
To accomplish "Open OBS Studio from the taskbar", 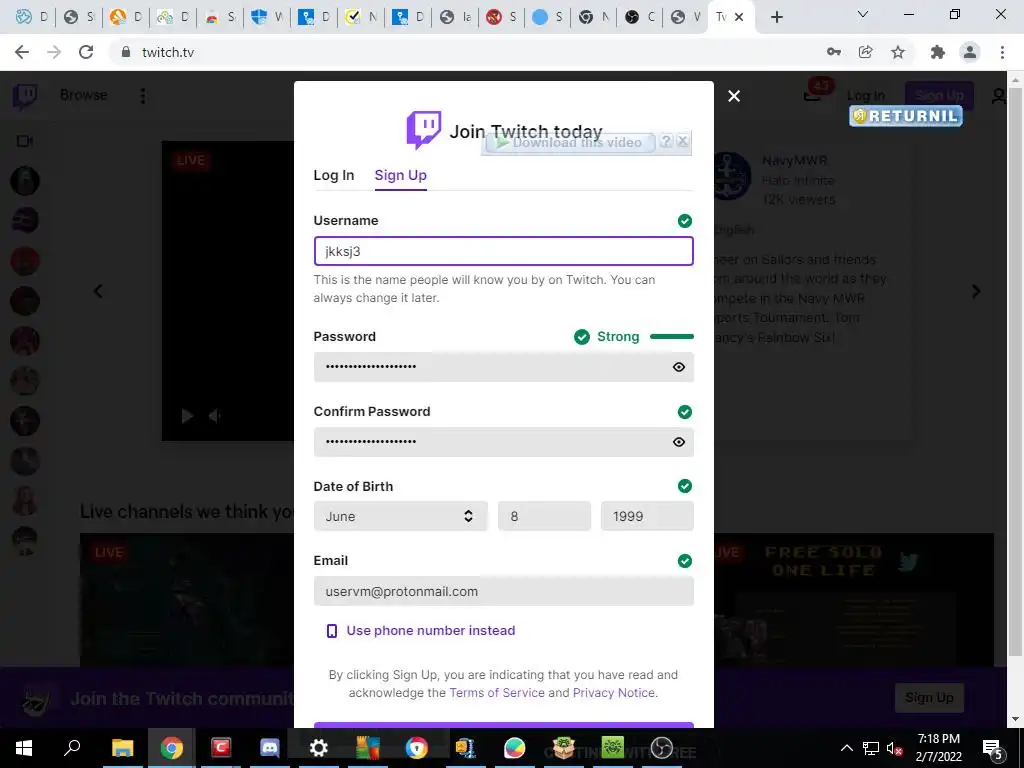I will (662, 748).
